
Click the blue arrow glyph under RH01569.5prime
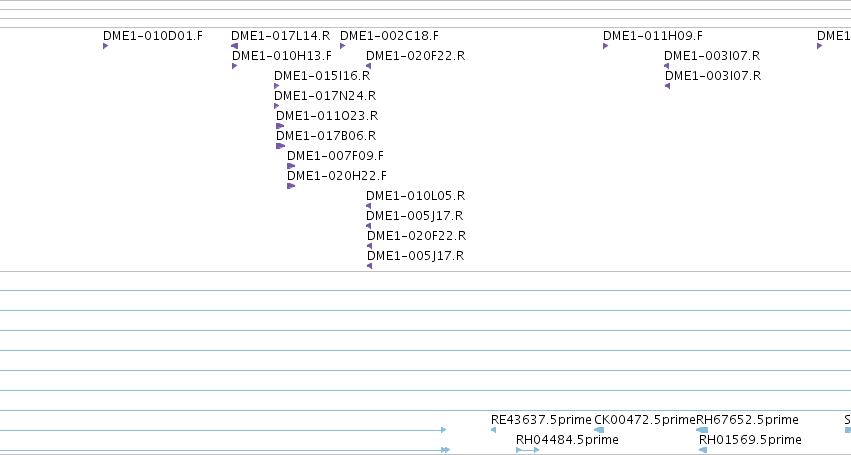click(x=703, y=450)
